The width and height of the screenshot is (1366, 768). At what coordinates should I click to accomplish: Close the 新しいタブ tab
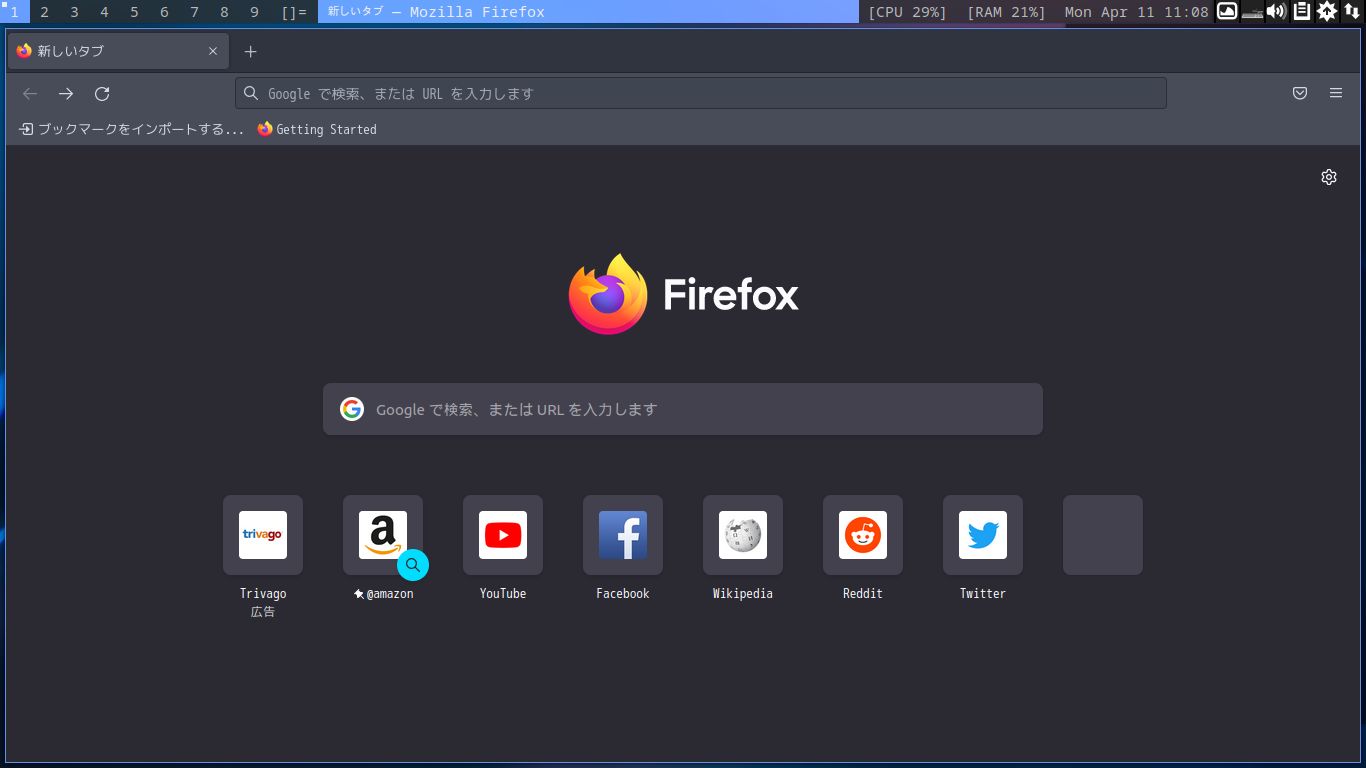coord(213,51)
